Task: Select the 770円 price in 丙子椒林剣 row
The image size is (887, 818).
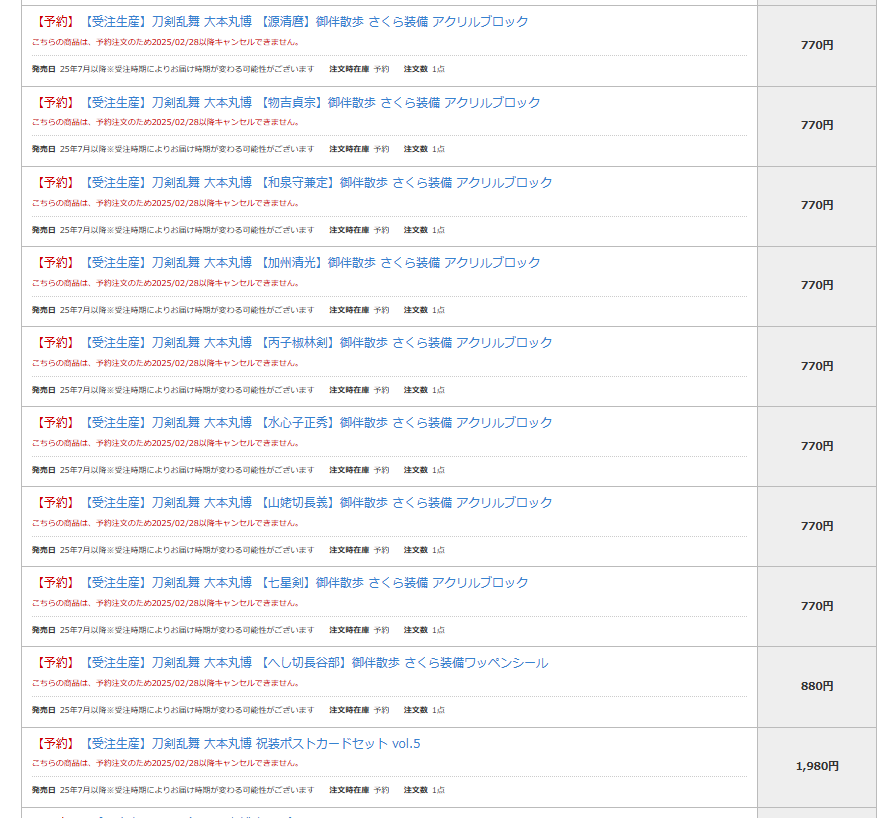Action: coord(817,366)
